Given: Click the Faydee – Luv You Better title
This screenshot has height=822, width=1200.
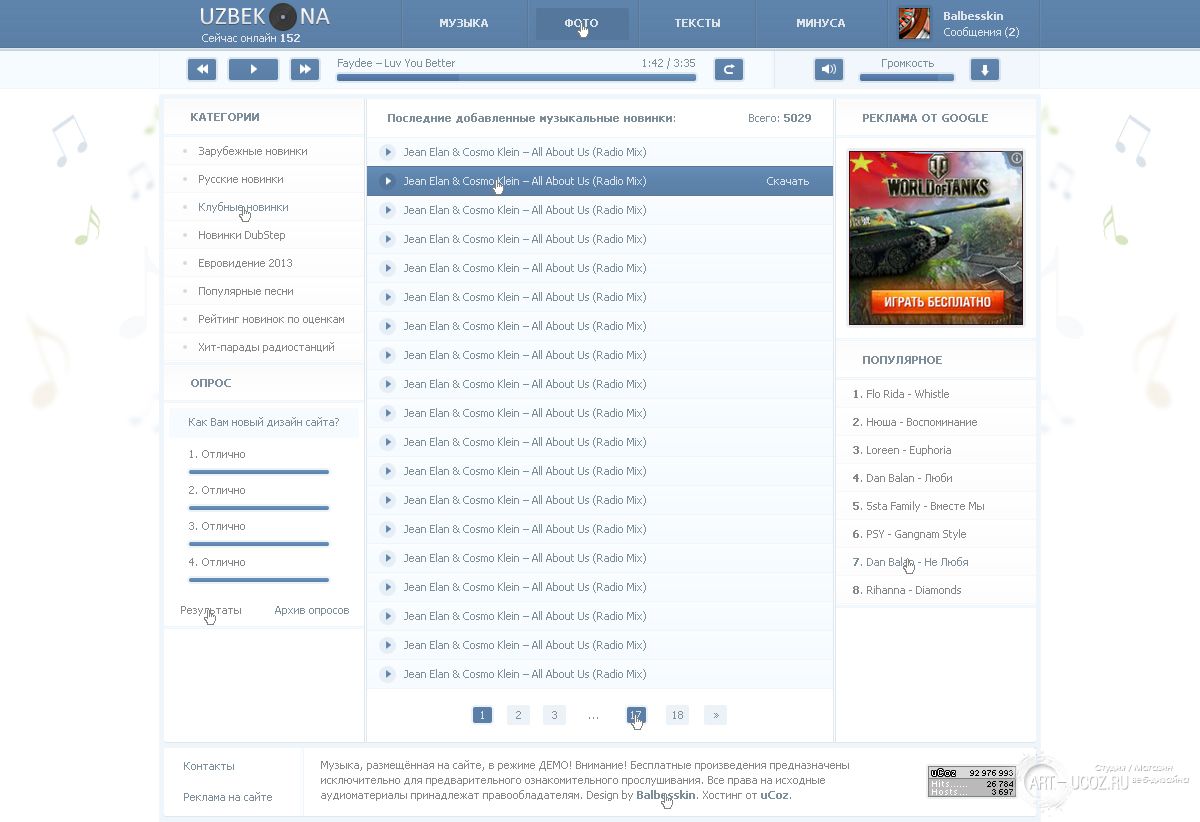Looking at the screenshot, I should 396,63.
